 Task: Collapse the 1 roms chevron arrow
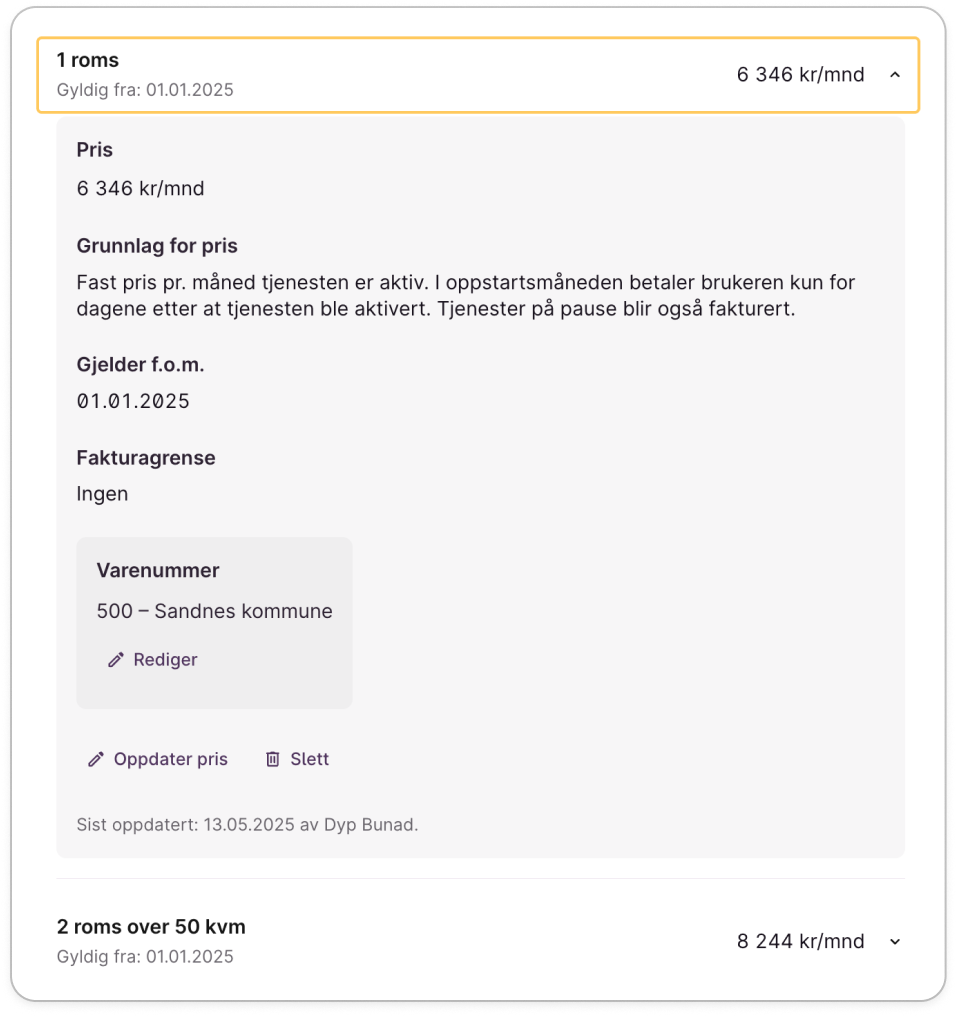tap(895, 74)
